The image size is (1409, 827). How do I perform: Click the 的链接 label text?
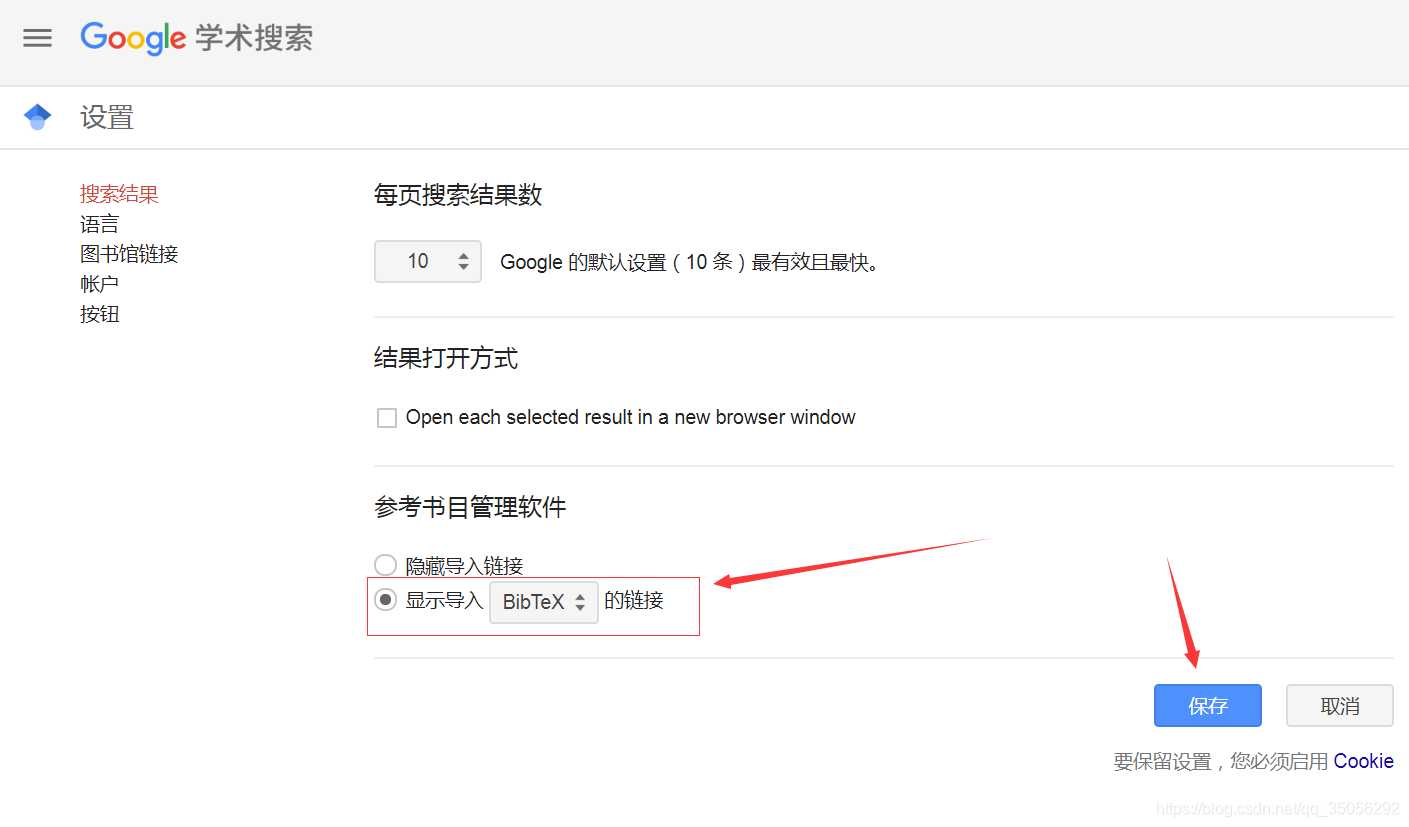click(634, 600)
